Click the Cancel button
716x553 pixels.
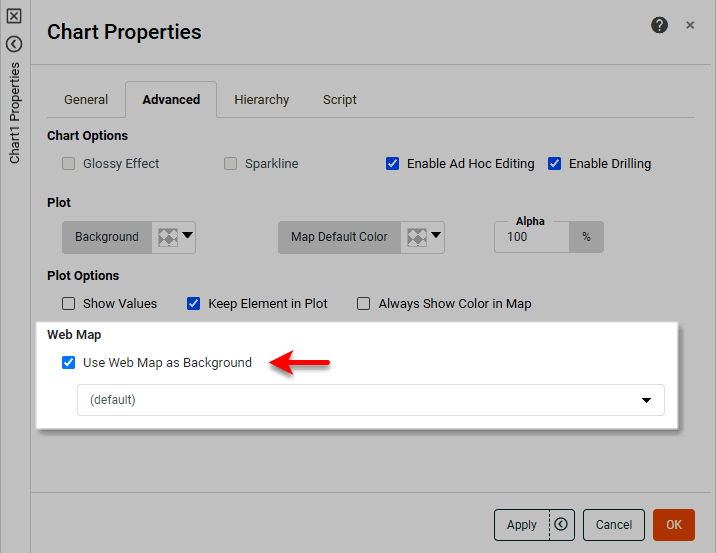coord(614,524)
